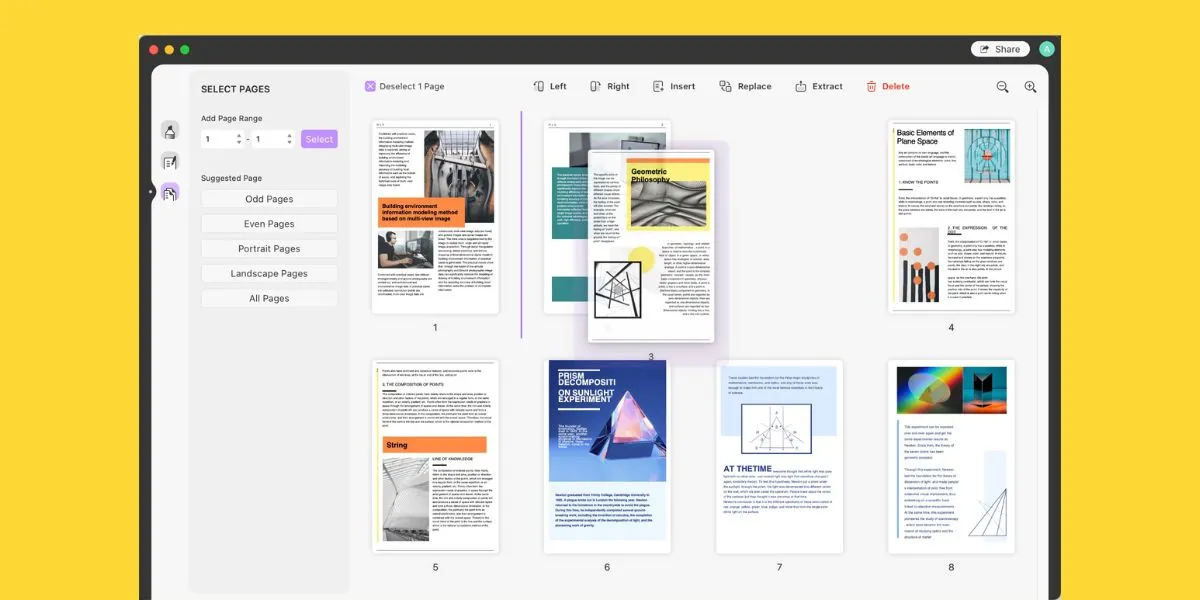
Task: Choose the Replace page tool
Action: tap(745, 87)
